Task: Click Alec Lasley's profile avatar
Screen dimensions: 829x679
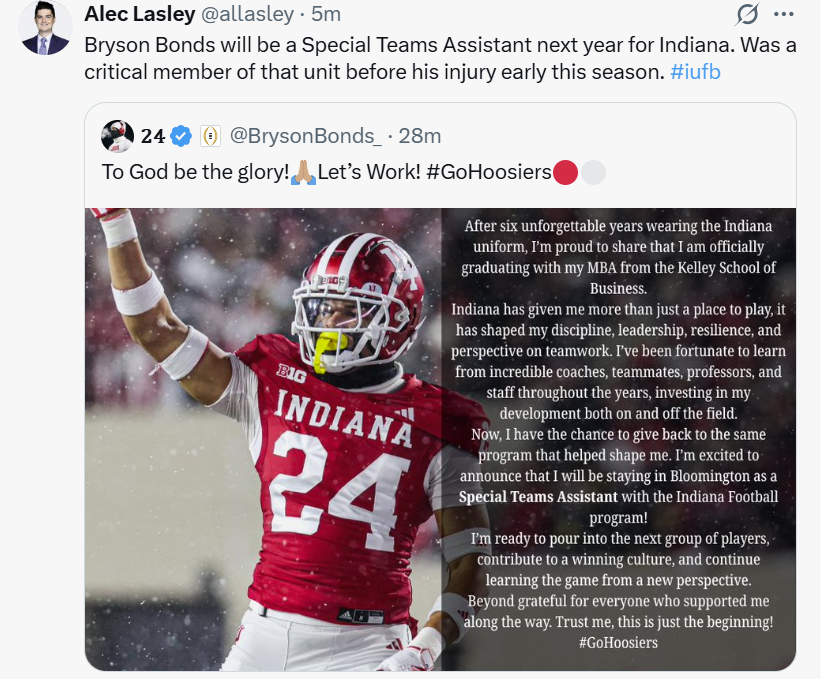Action: (46, 28)
